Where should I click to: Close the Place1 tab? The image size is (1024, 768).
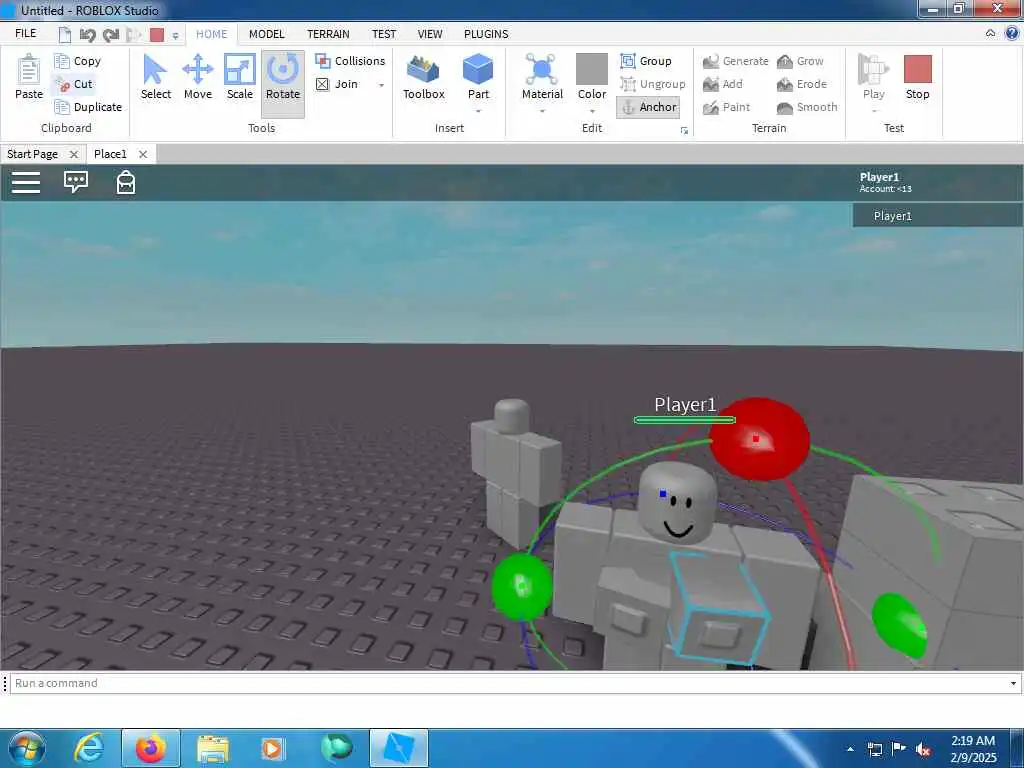143,155
